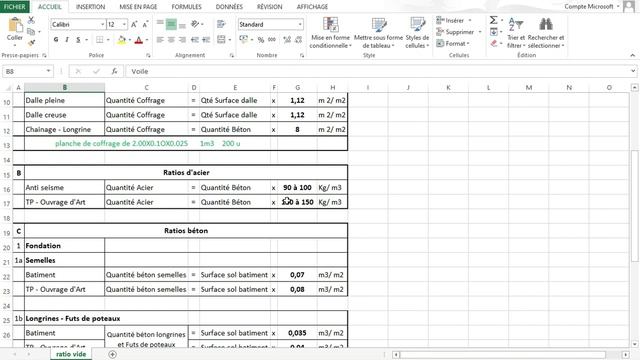This screenshot has height=360, width=640.
Task: Select the ratio vide sheet tab
Action: click(x=71, y=354)
